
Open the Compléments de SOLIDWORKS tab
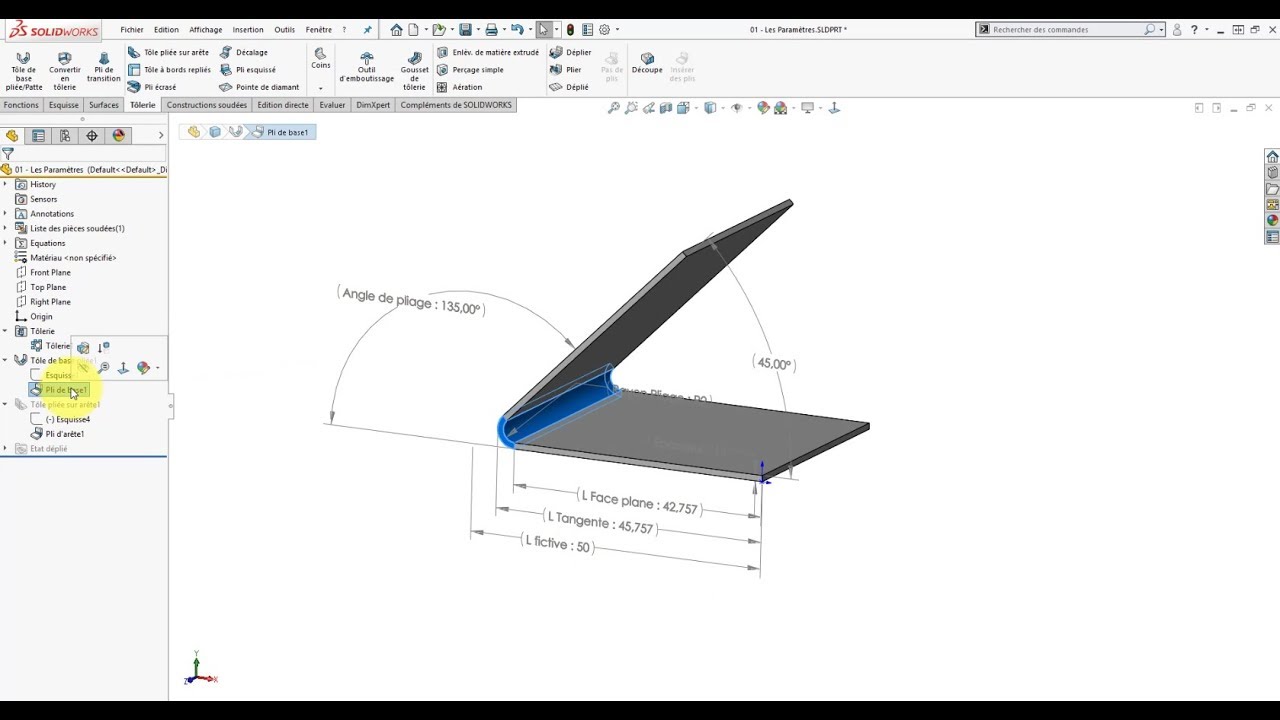point(456,105)
